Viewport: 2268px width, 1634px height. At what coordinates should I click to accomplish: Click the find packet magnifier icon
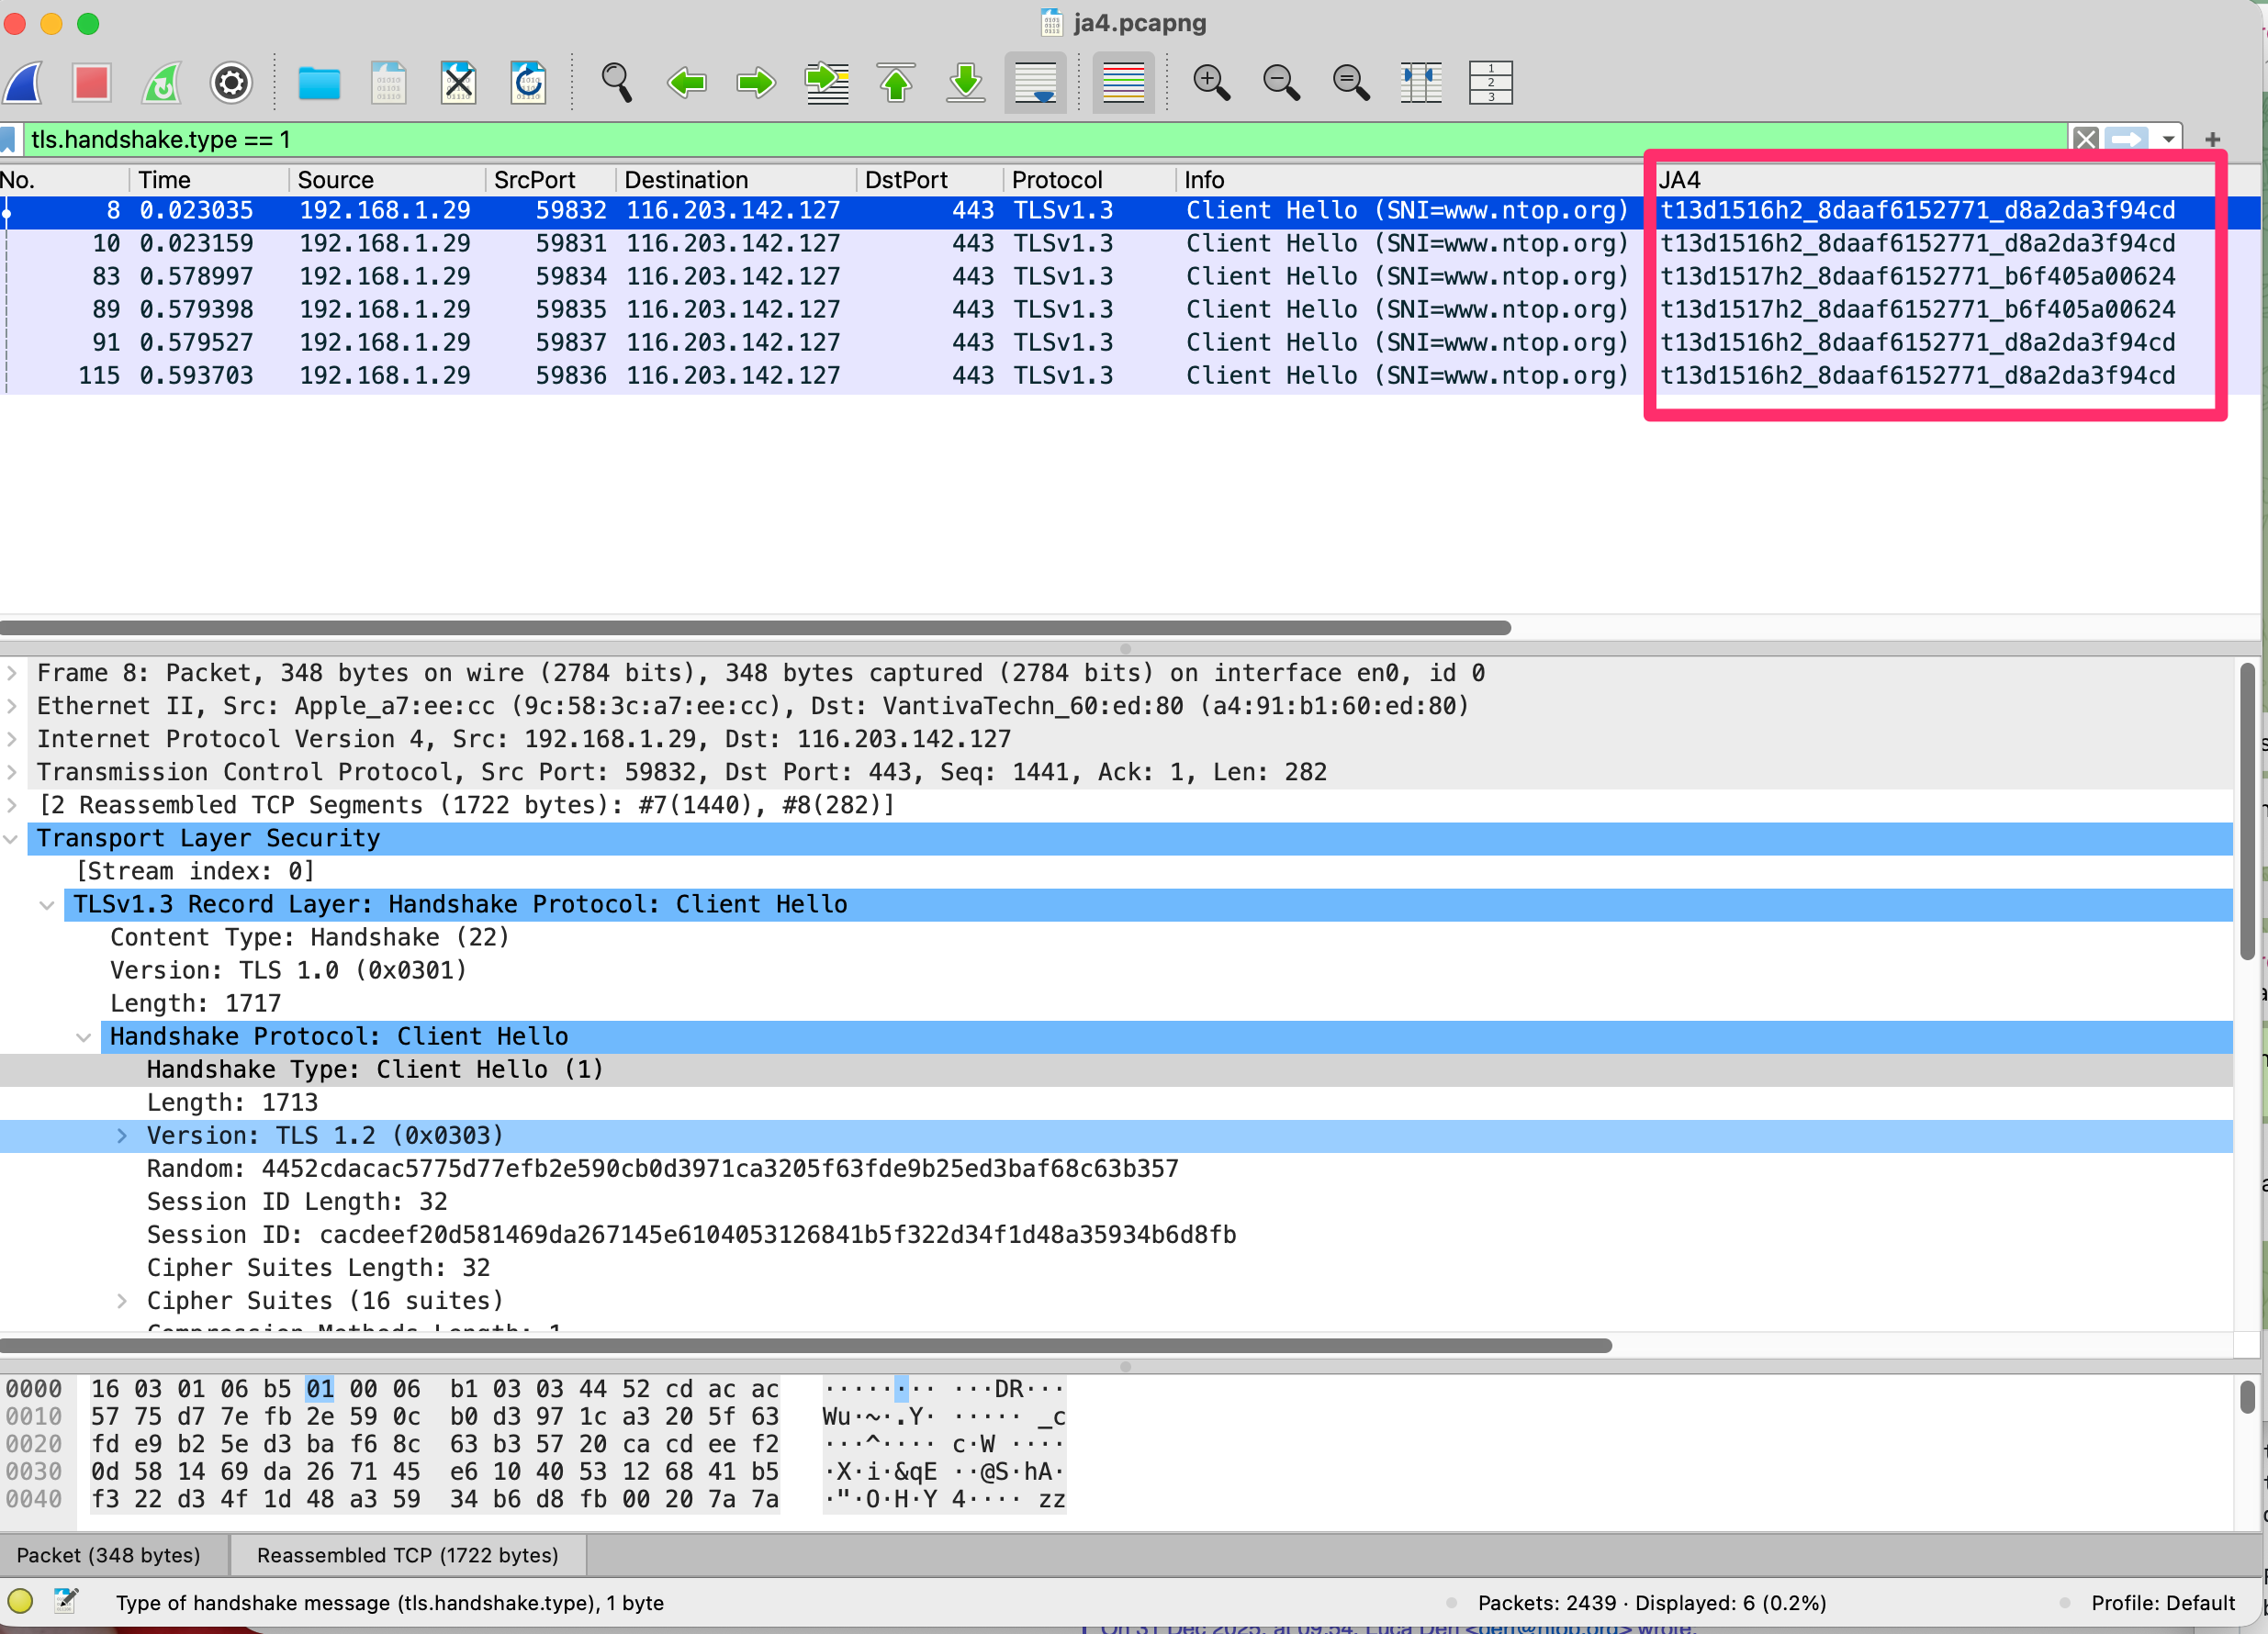click(x=616, y=82)
